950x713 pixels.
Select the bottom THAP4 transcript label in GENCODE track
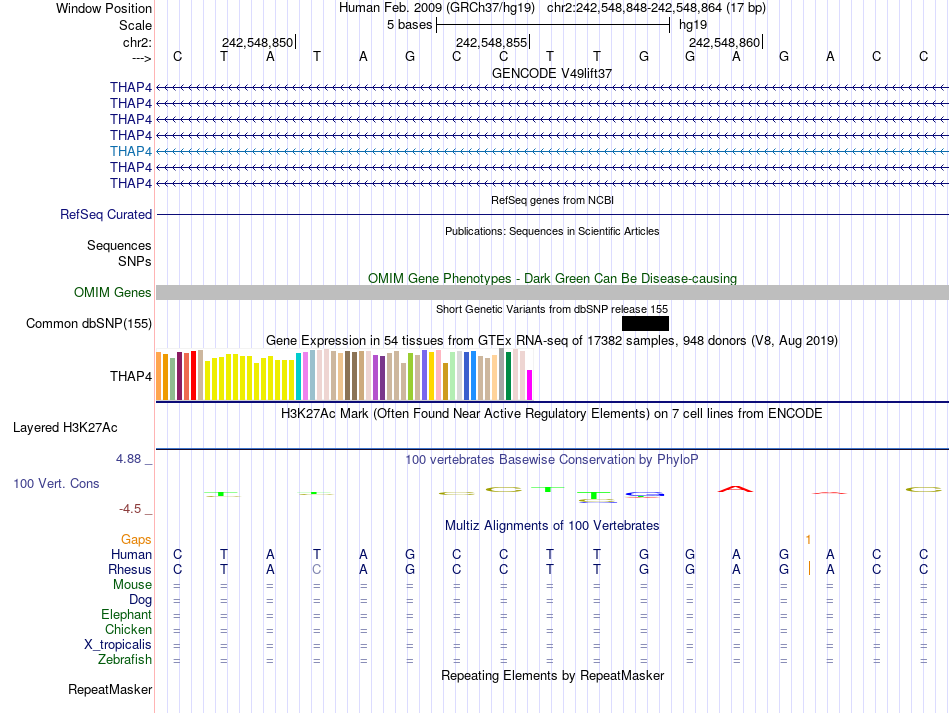(x=131, y=183)
